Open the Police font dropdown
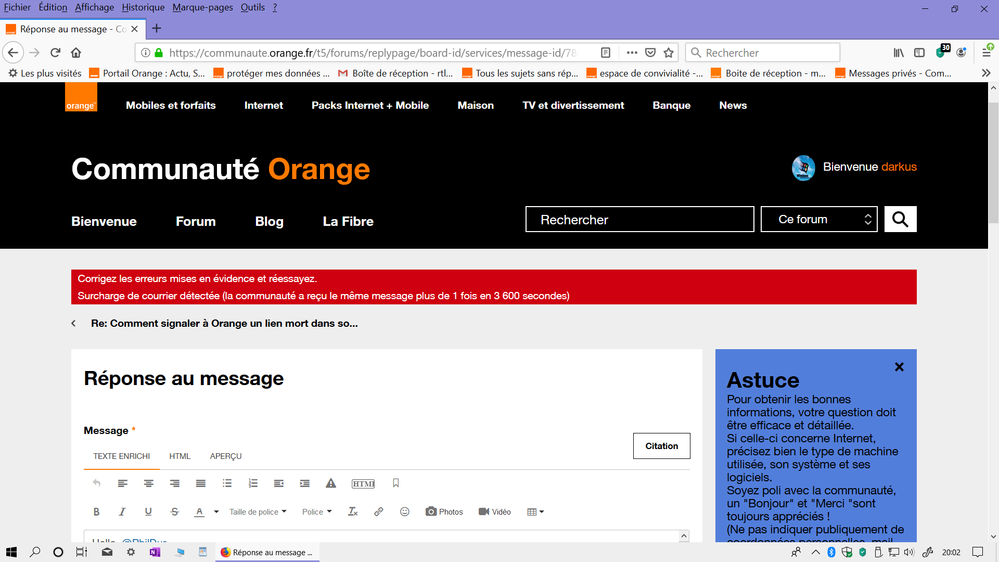 (x=317, y=512)
